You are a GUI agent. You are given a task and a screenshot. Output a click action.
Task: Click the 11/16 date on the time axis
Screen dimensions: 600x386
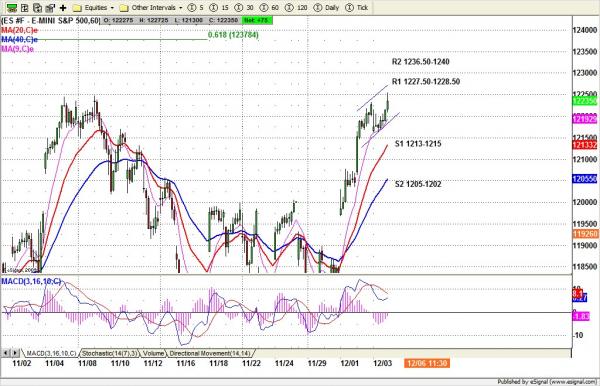tap(186, 363)
